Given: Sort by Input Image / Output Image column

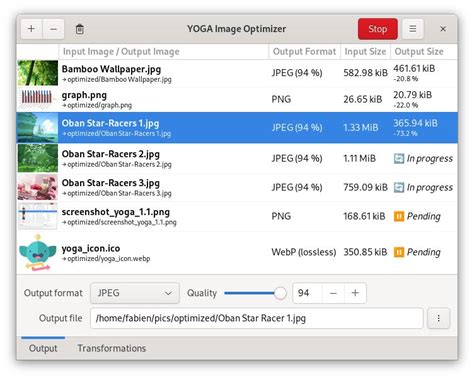Looking at the screenshot, I should (x=163, y=52).
